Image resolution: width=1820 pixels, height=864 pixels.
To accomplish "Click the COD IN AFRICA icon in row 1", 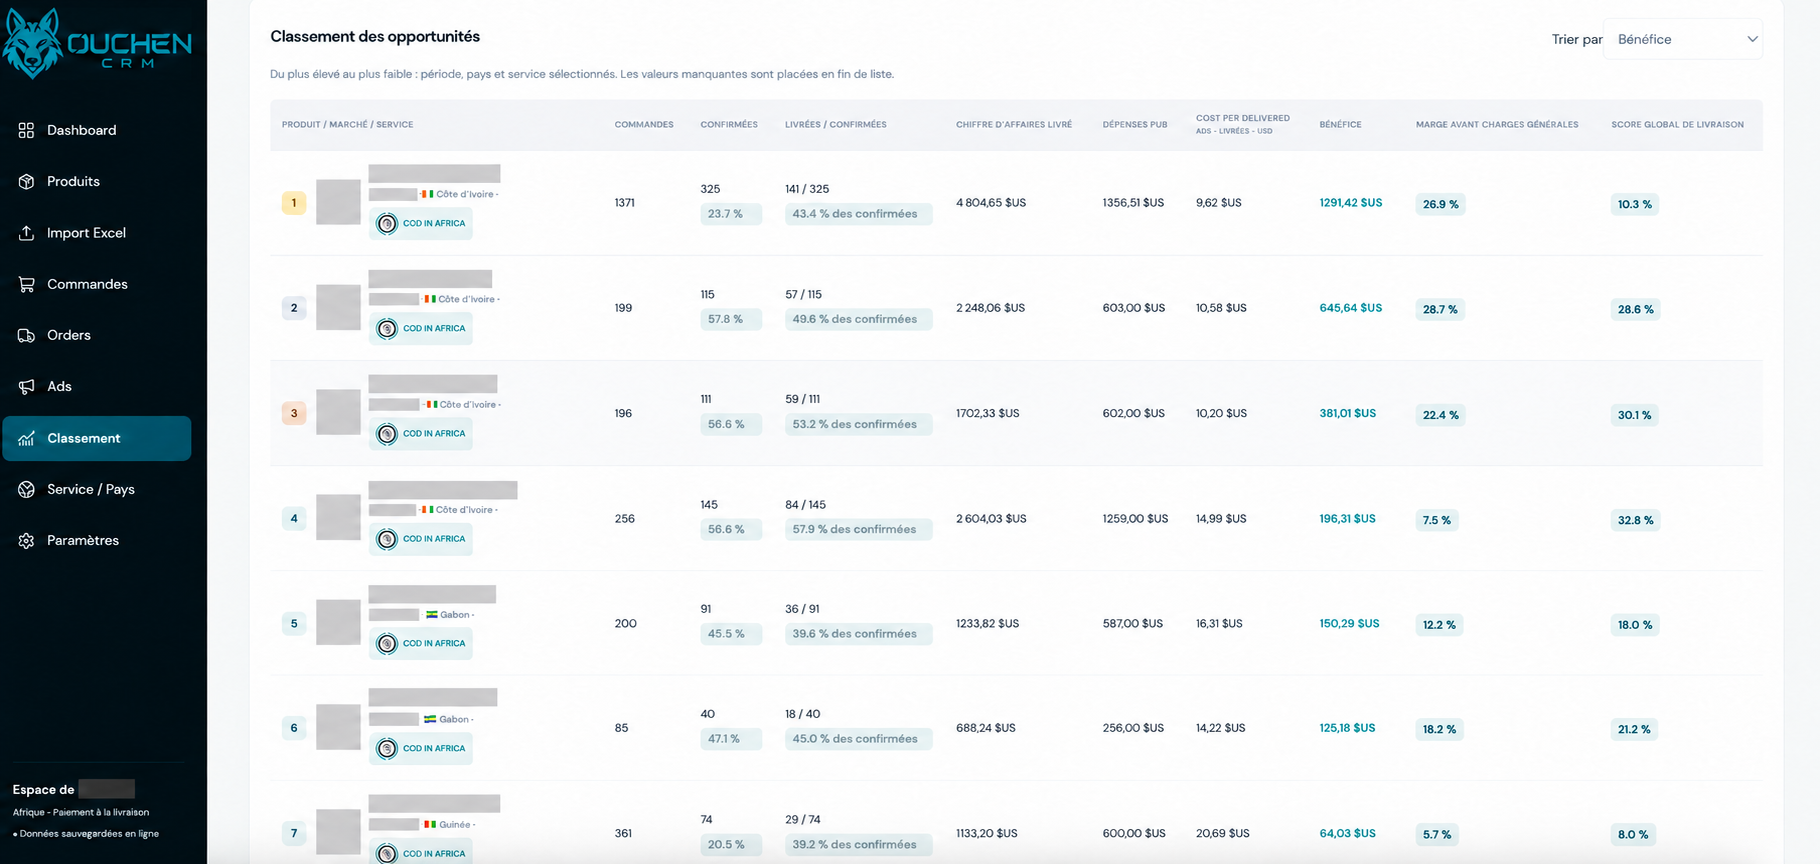I will [387, 223].
